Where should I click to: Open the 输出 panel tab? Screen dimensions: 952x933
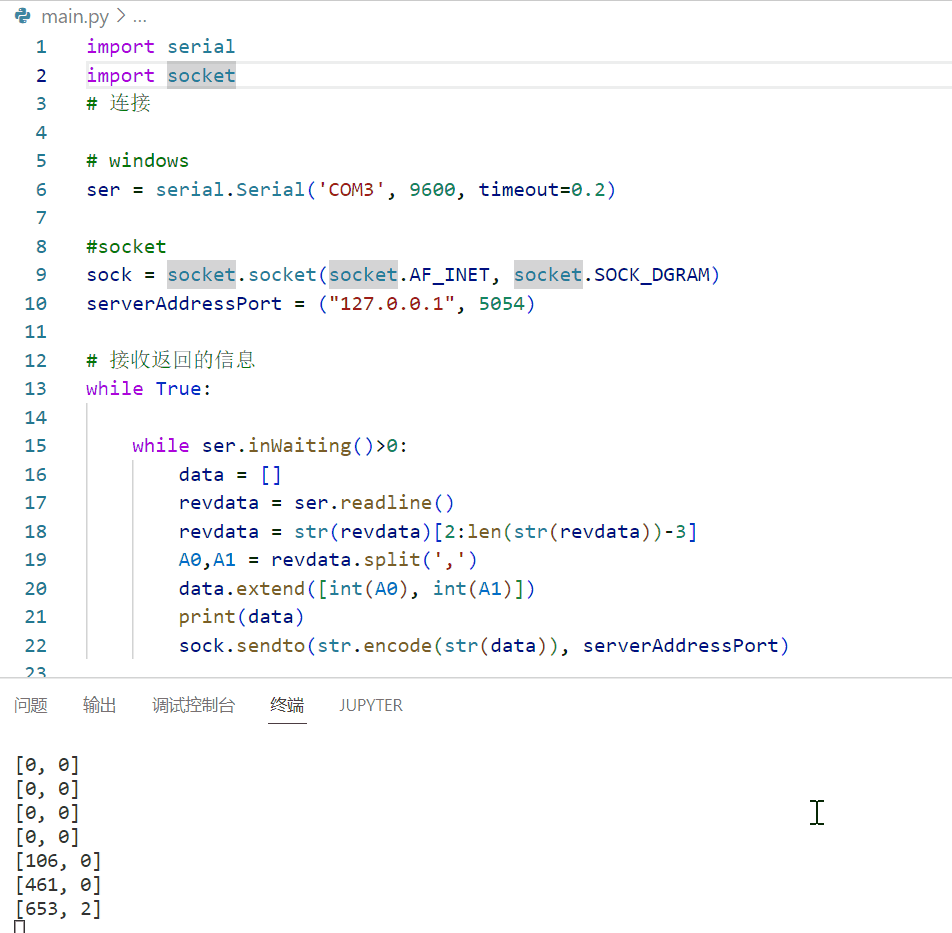(100, 705)
